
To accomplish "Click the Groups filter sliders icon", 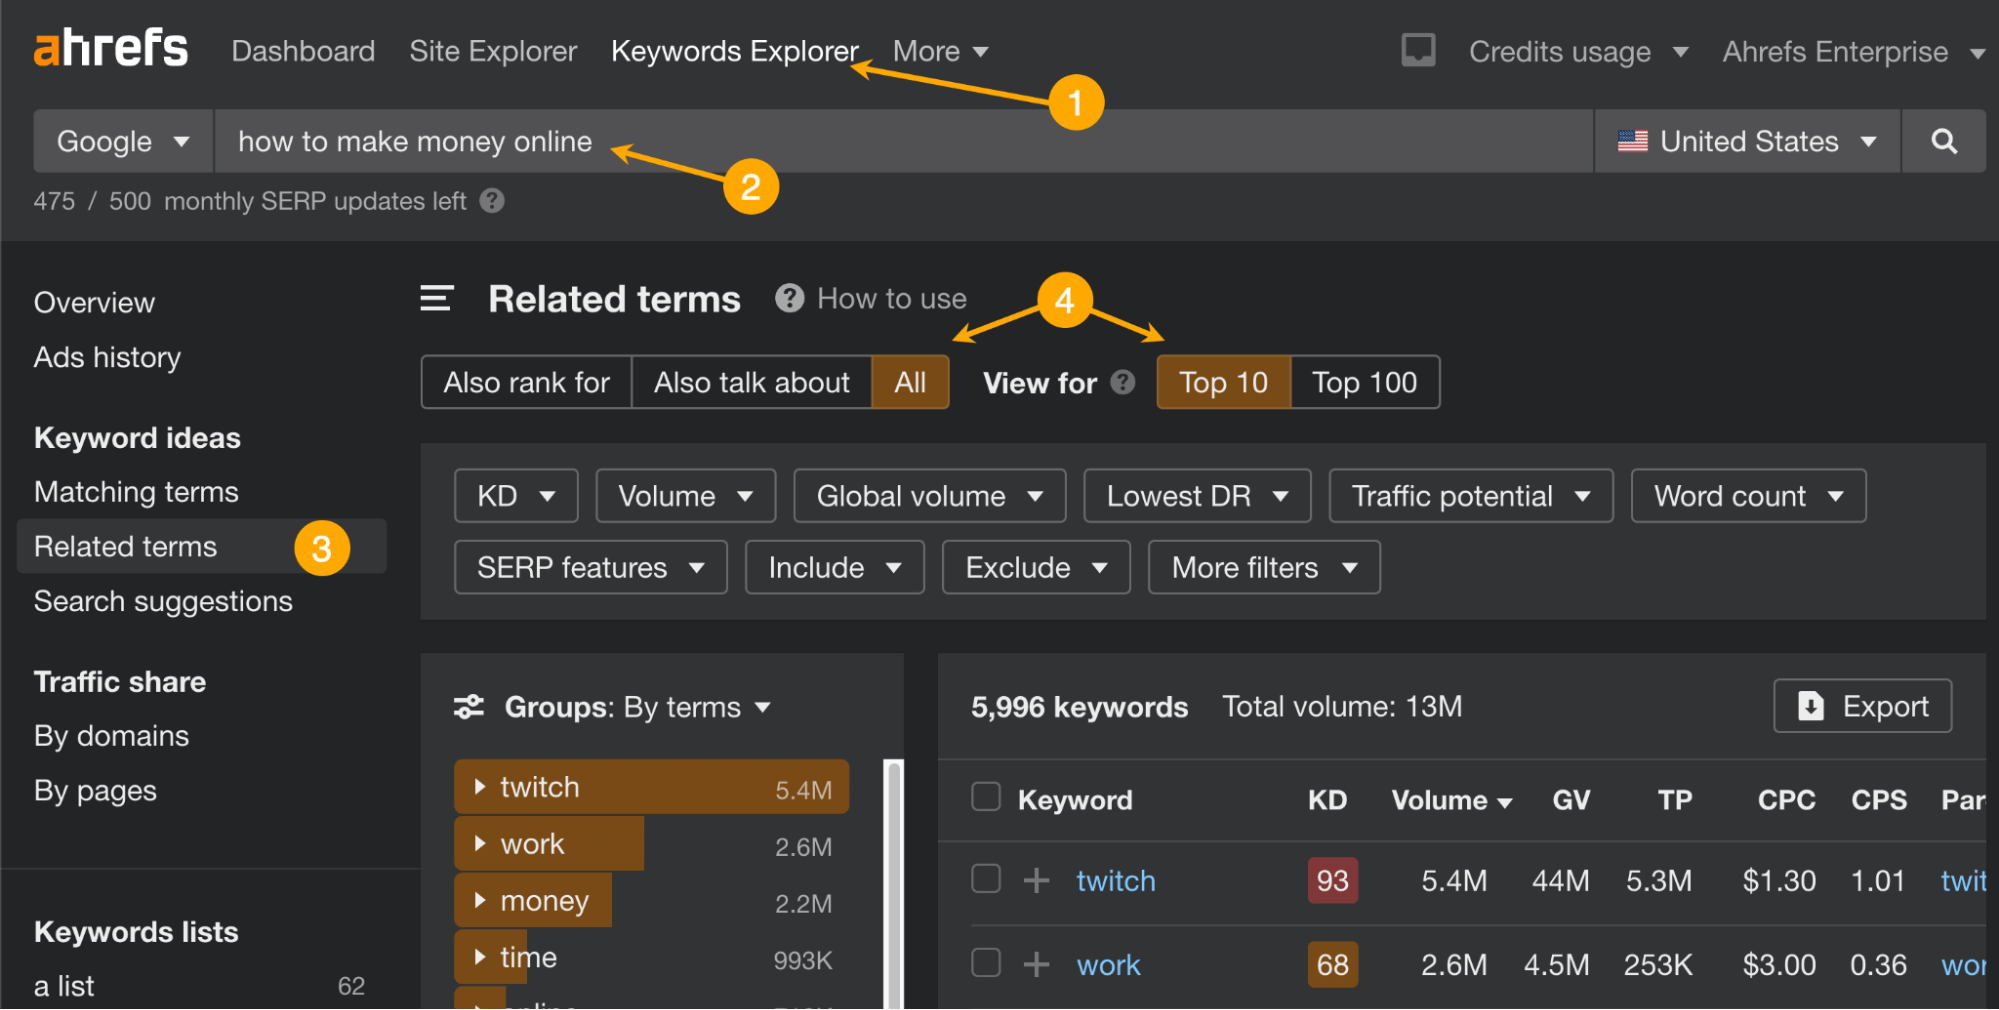I will 468,706.
